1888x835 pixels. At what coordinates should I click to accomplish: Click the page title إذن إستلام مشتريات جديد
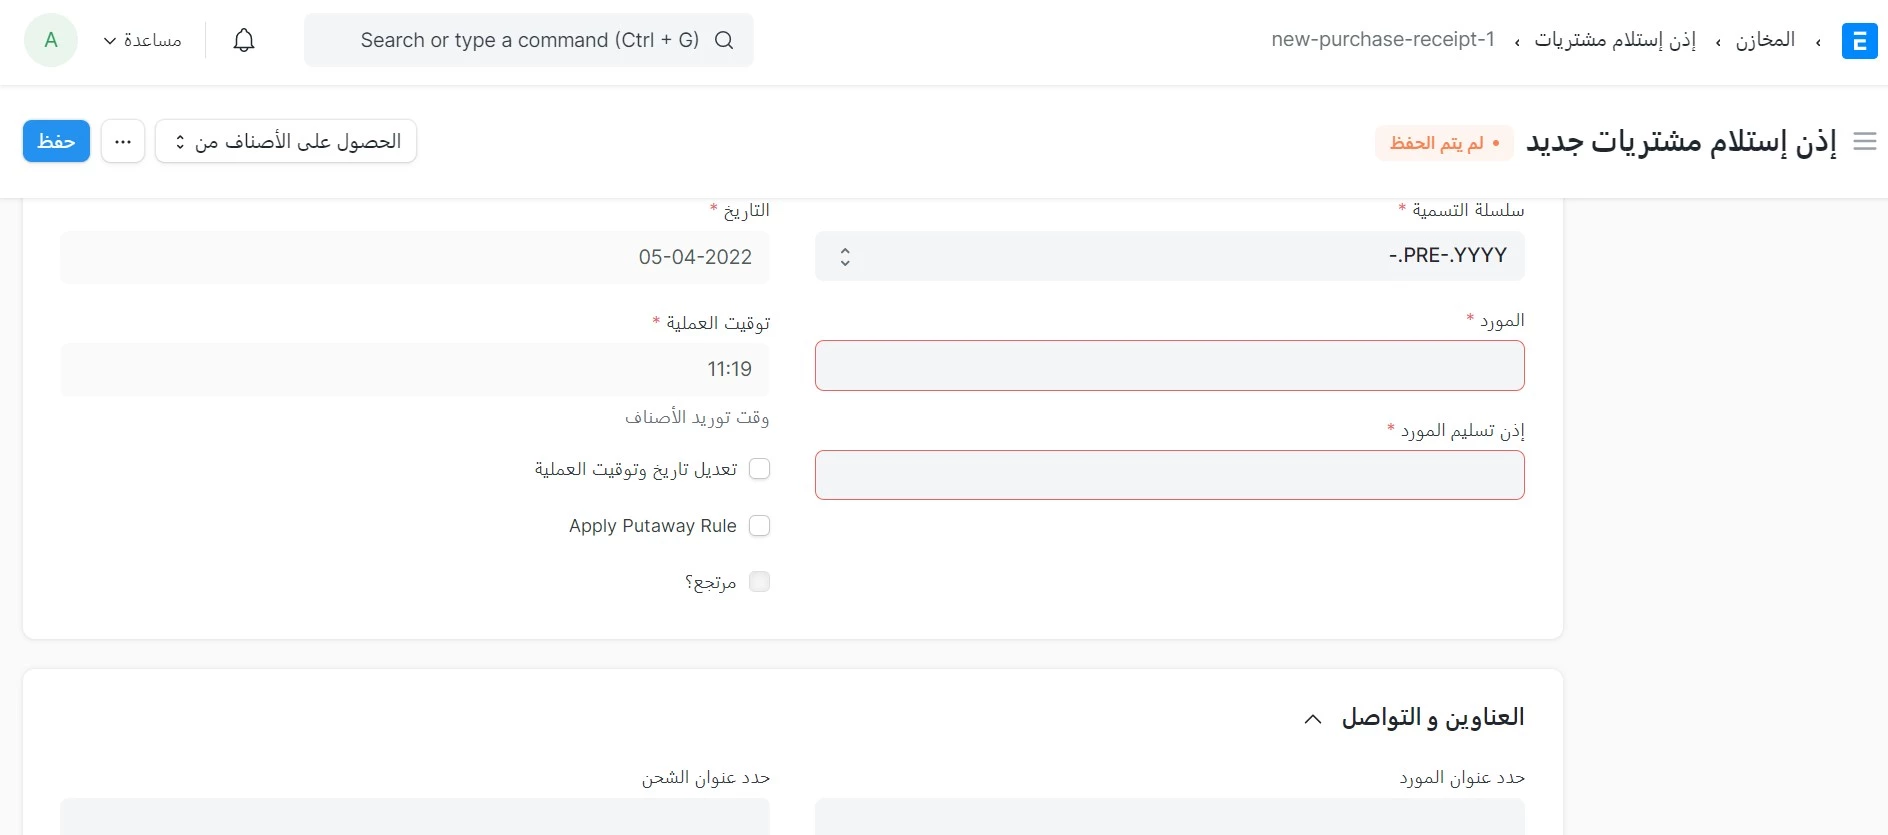coord(1681,142)
